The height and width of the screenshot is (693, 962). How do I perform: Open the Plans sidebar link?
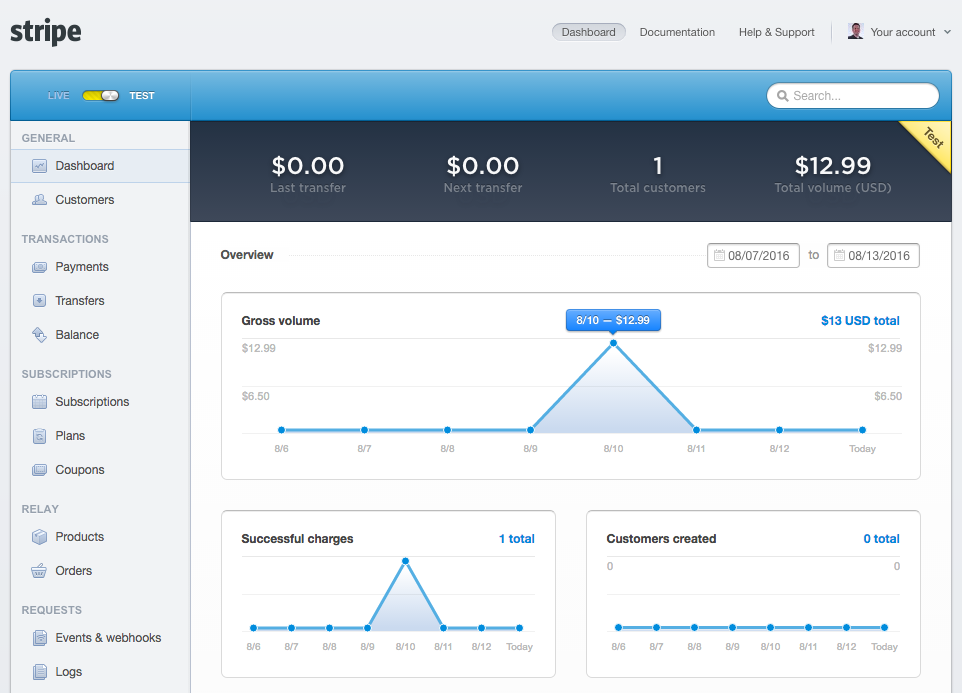pos(70,436)
